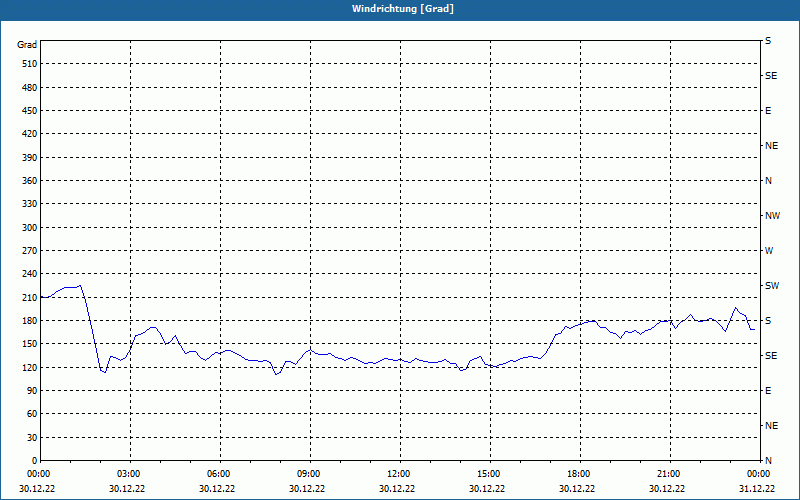
Task: Click the NE compass label at 390 level
Action: click(x=771, y=146)
